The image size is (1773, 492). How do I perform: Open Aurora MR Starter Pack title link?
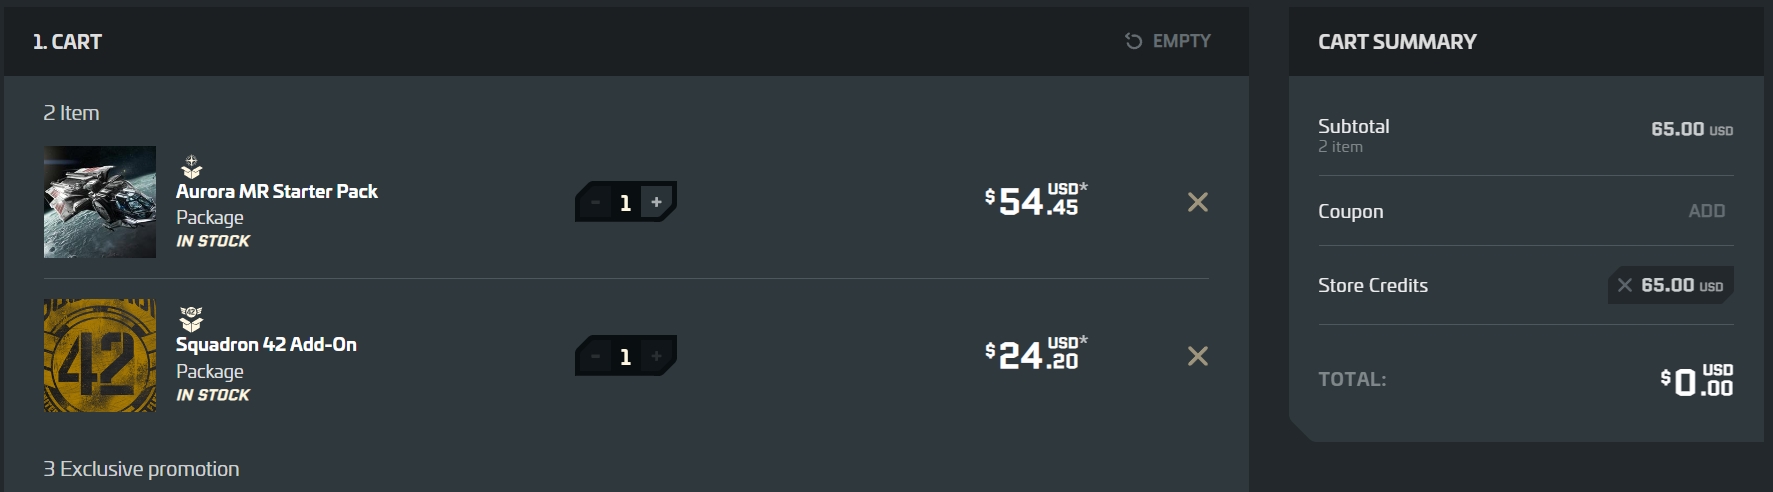(277, 191)
